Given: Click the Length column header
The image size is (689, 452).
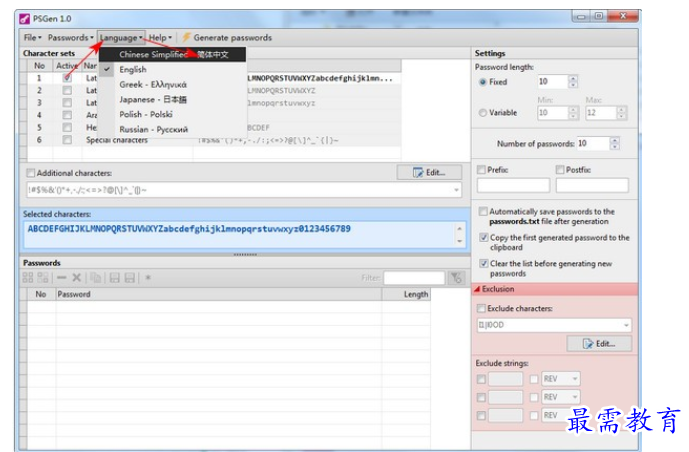Looking at the screenshot, I should point(406,294).
